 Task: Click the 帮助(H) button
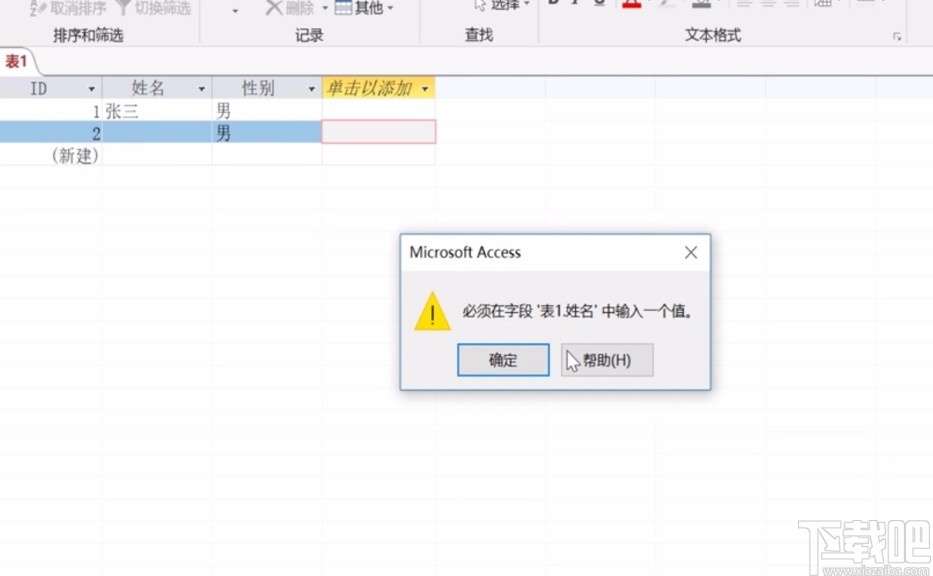[x=606, y=360]
